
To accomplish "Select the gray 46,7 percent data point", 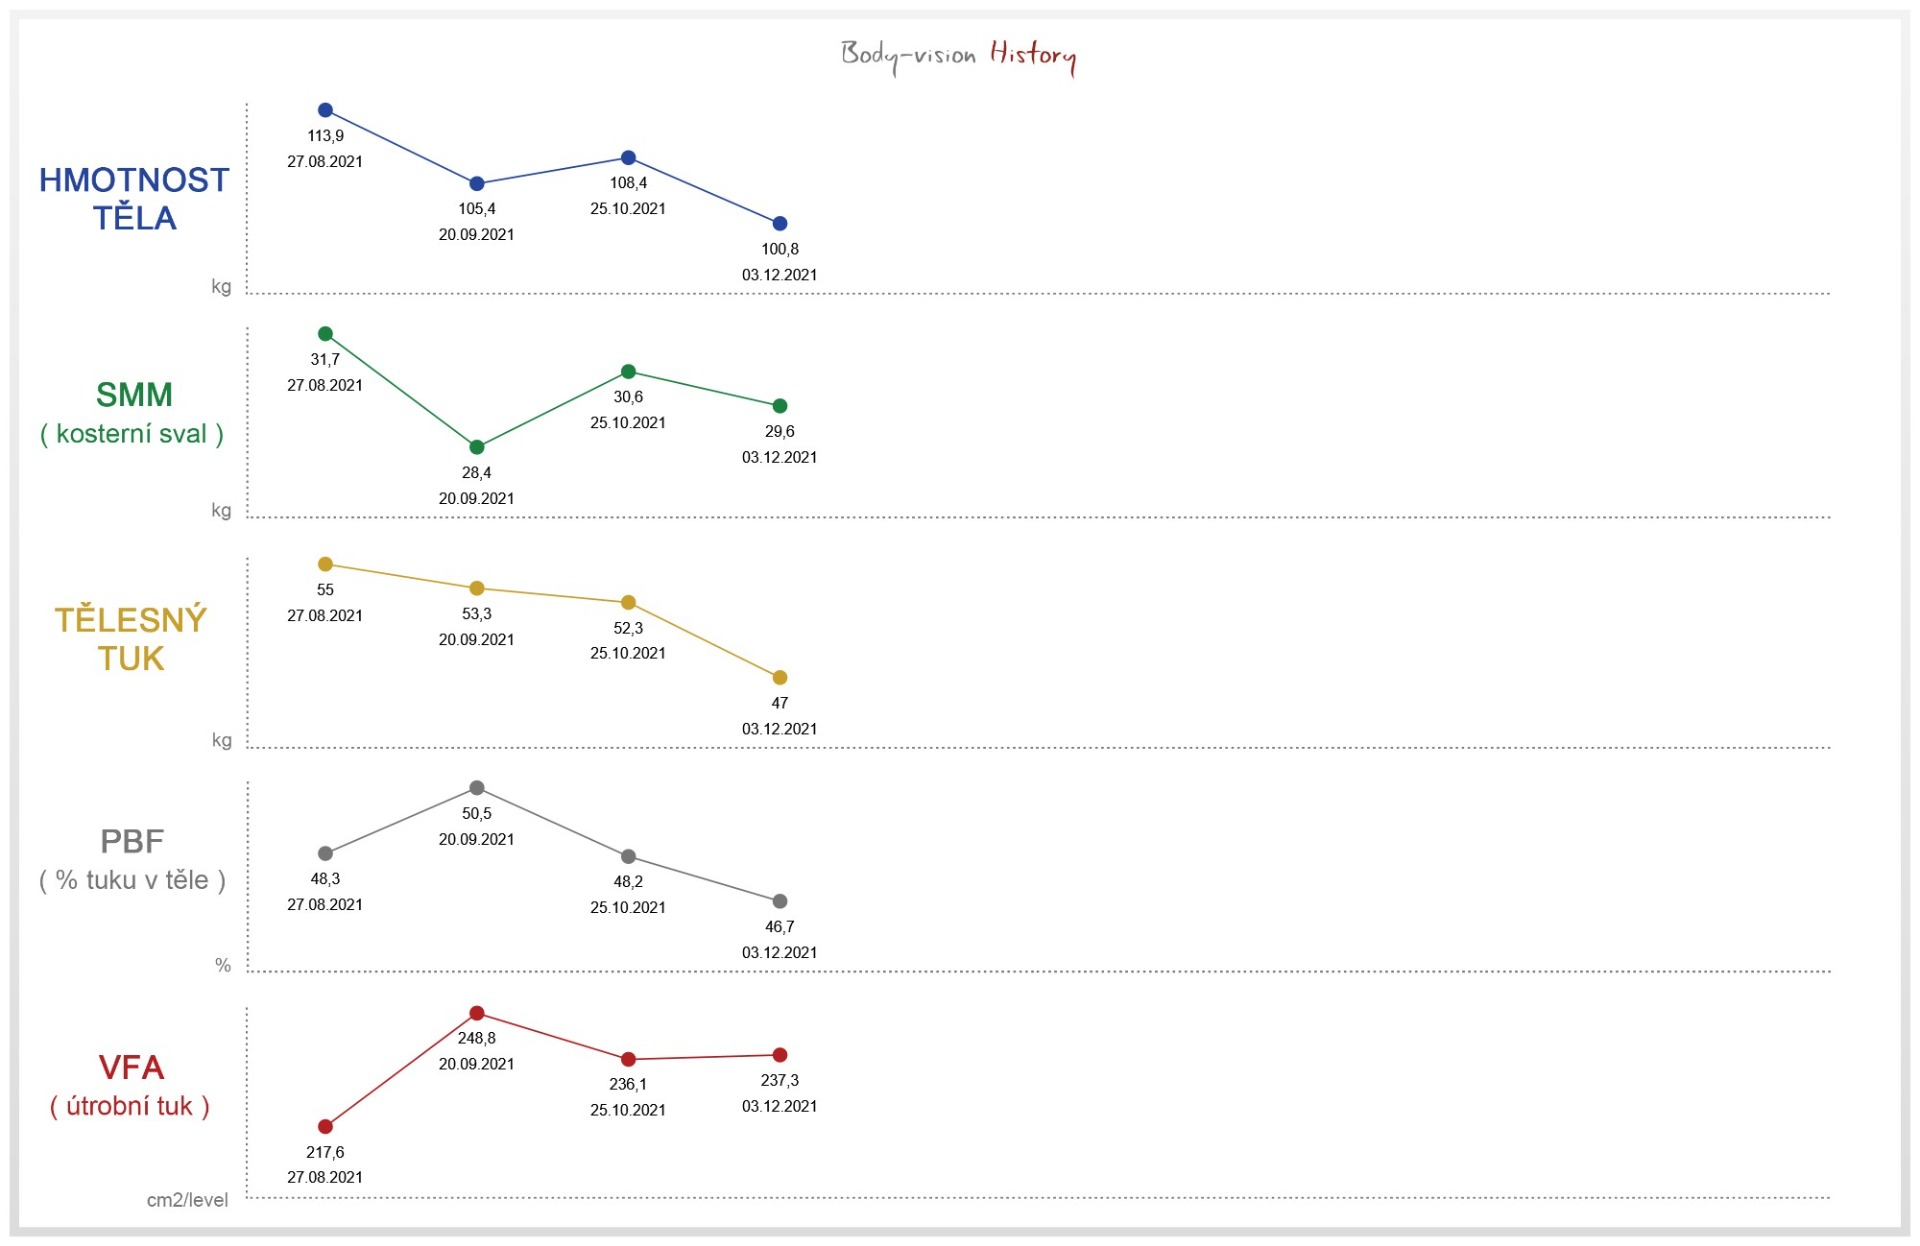I will click(x=780, y=902).
